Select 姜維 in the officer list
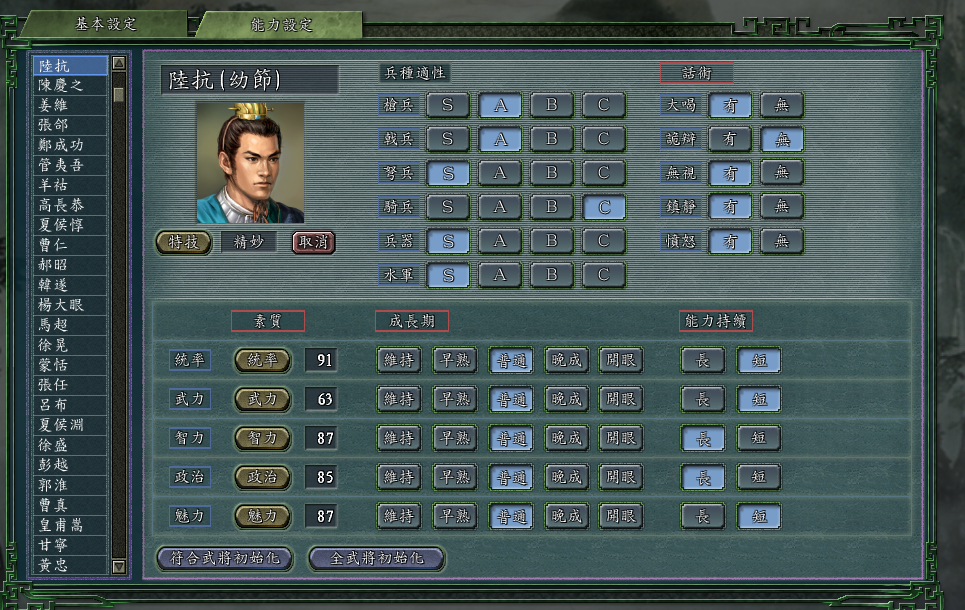 (70, 105)
